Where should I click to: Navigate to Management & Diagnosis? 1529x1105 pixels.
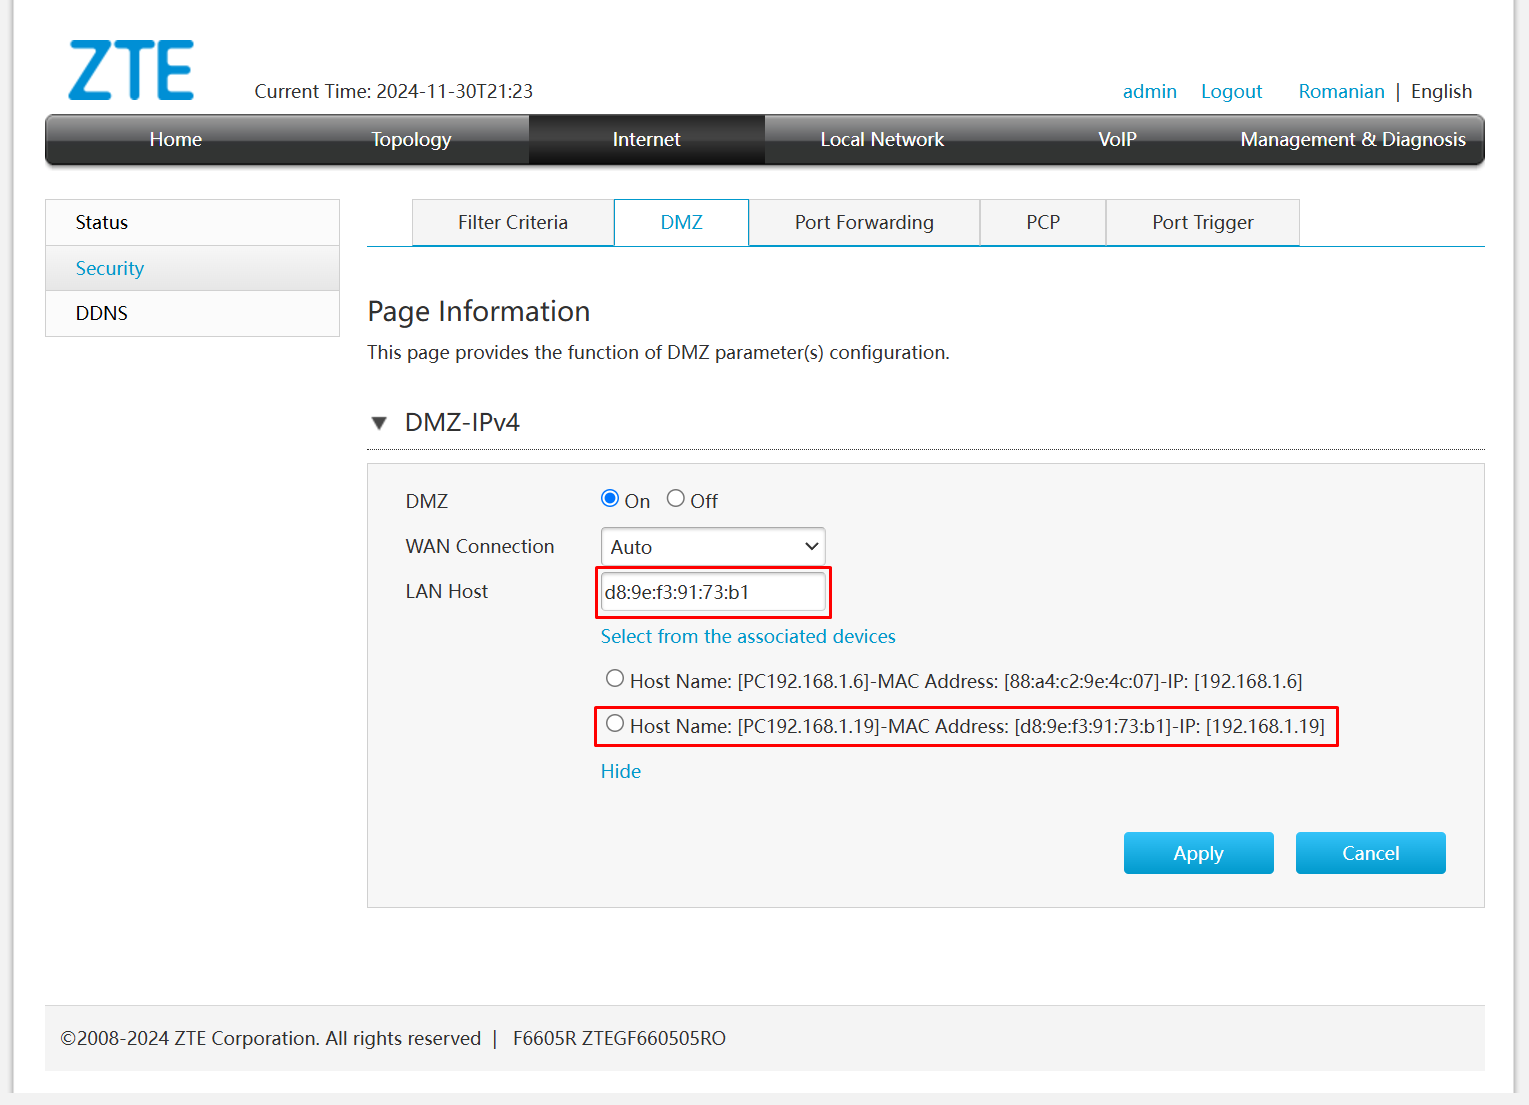click(1352, 139)
